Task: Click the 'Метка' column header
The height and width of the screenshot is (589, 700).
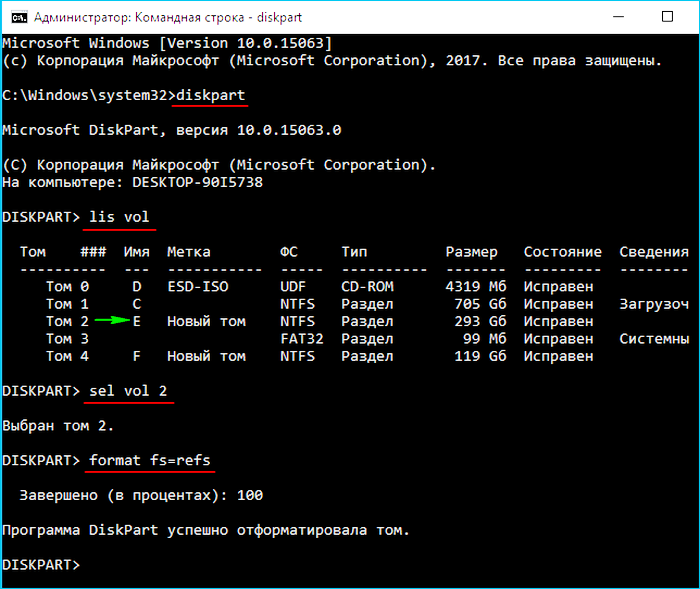Action: 188,252
